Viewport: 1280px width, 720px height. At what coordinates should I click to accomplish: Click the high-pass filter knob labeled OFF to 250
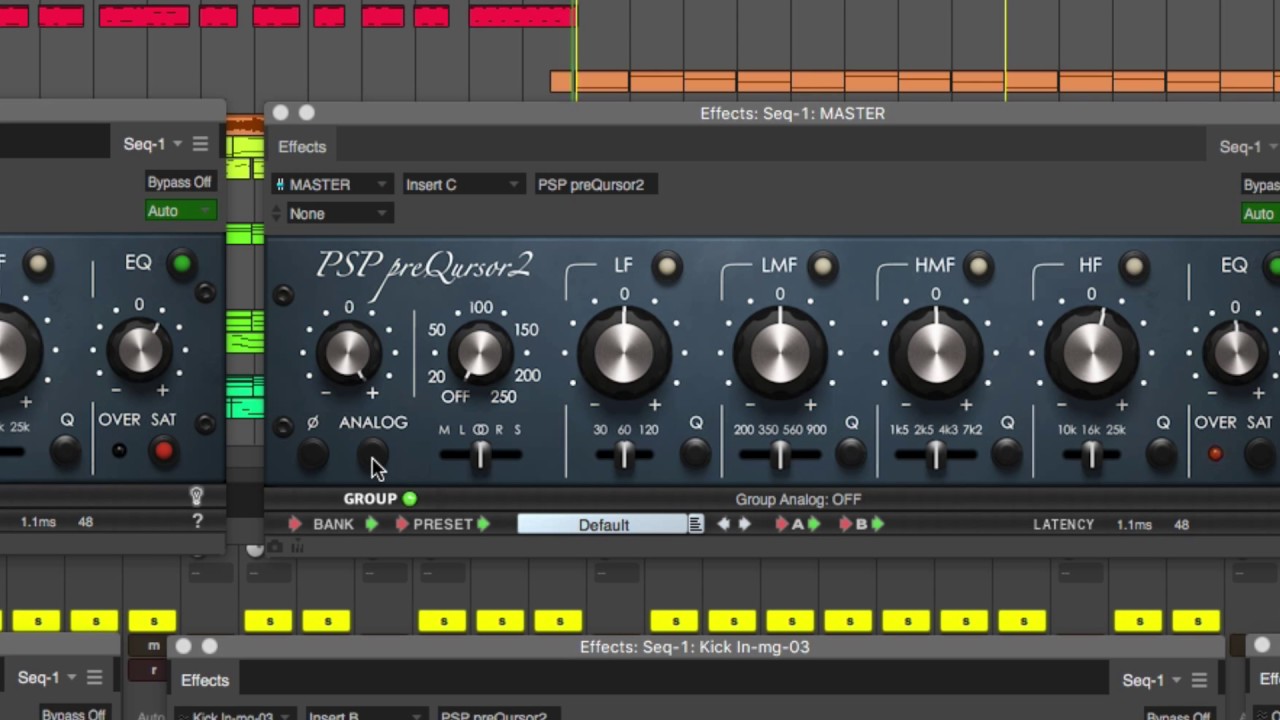tap(479, 352)
